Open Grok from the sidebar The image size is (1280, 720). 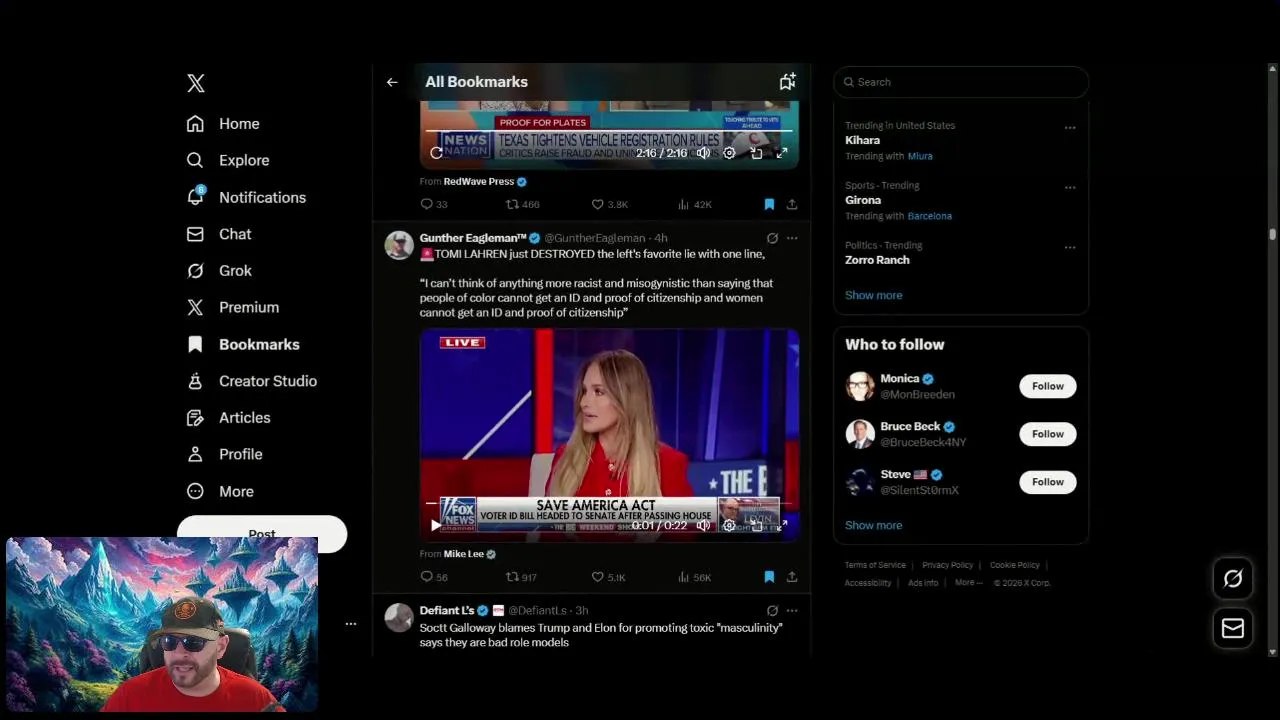[219, 271]
